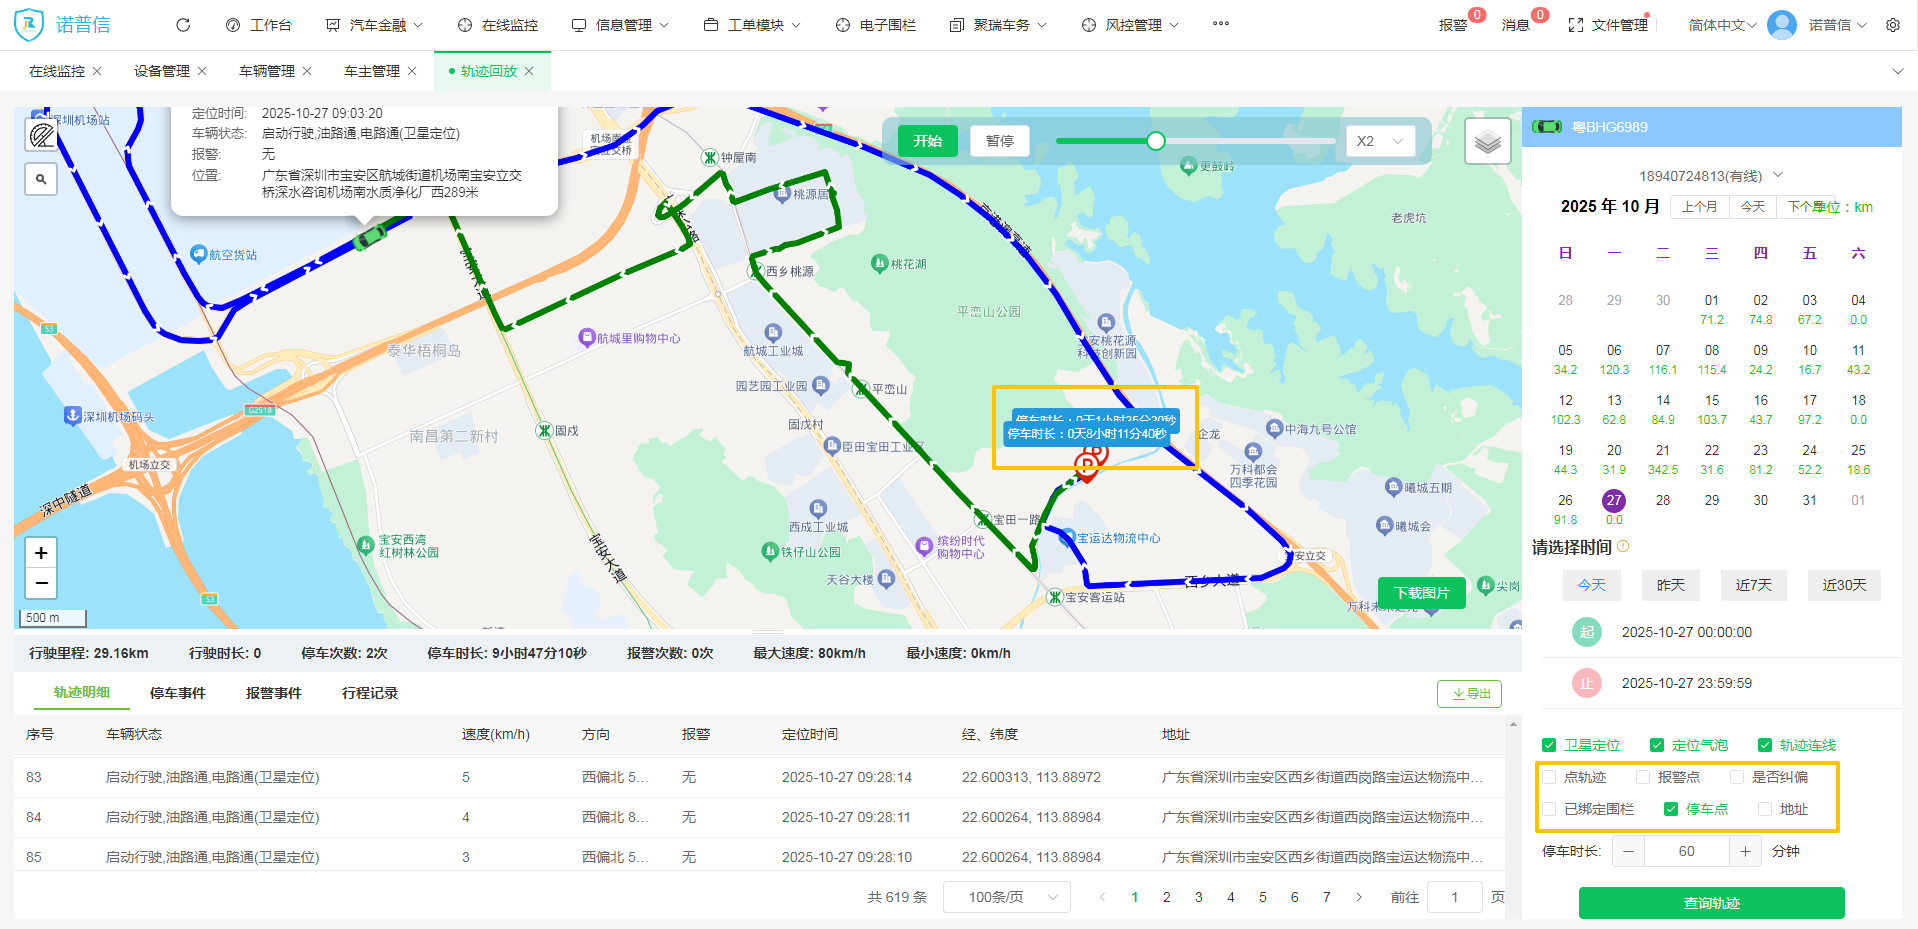This screenshot has width=1918, height=929.
Task: Click the map search magnifier icon
Action: point(41,180)
